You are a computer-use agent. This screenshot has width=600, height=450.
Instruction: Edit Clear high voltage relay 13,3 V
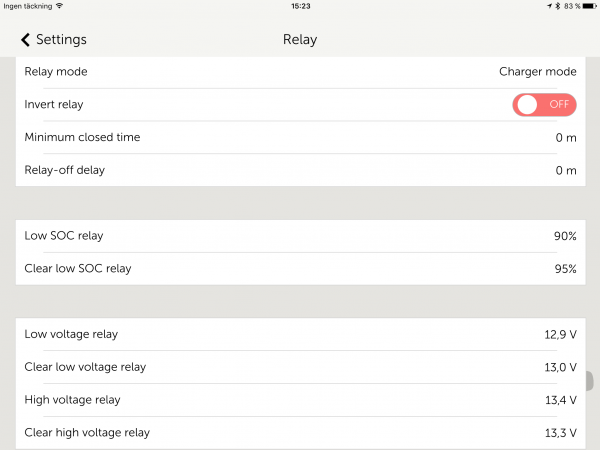coord(559,433)
